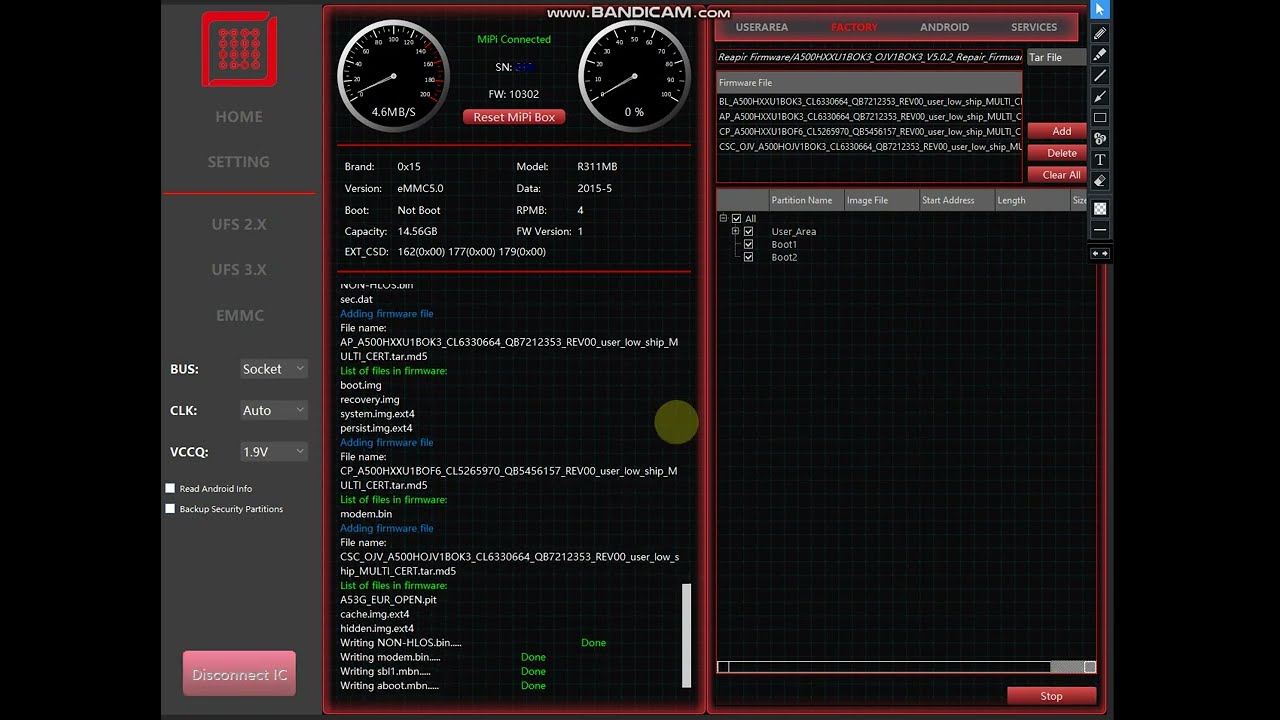Click the firmware path input field
The width and height of the screenshot is (1280, 720).
pyautogui.click(x=869, y=57)
